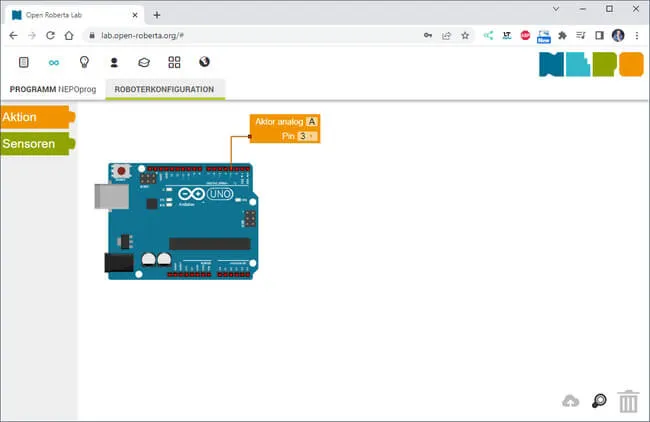Click the zoom magnifier icon on the workspace

pos(599,401)
